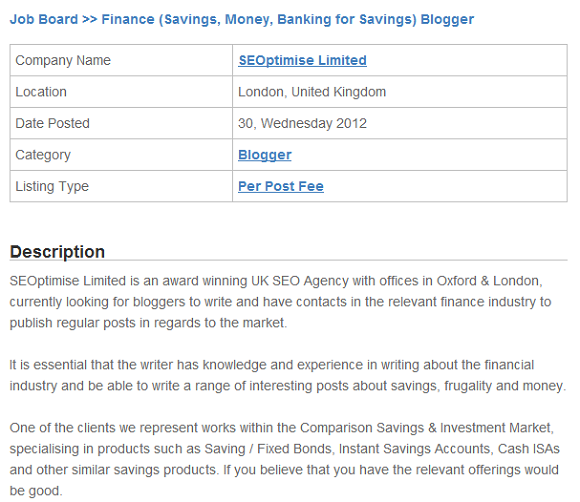
Task: Click the Company Name label cell
Action: pyautogui.click(x=121, y=60)
